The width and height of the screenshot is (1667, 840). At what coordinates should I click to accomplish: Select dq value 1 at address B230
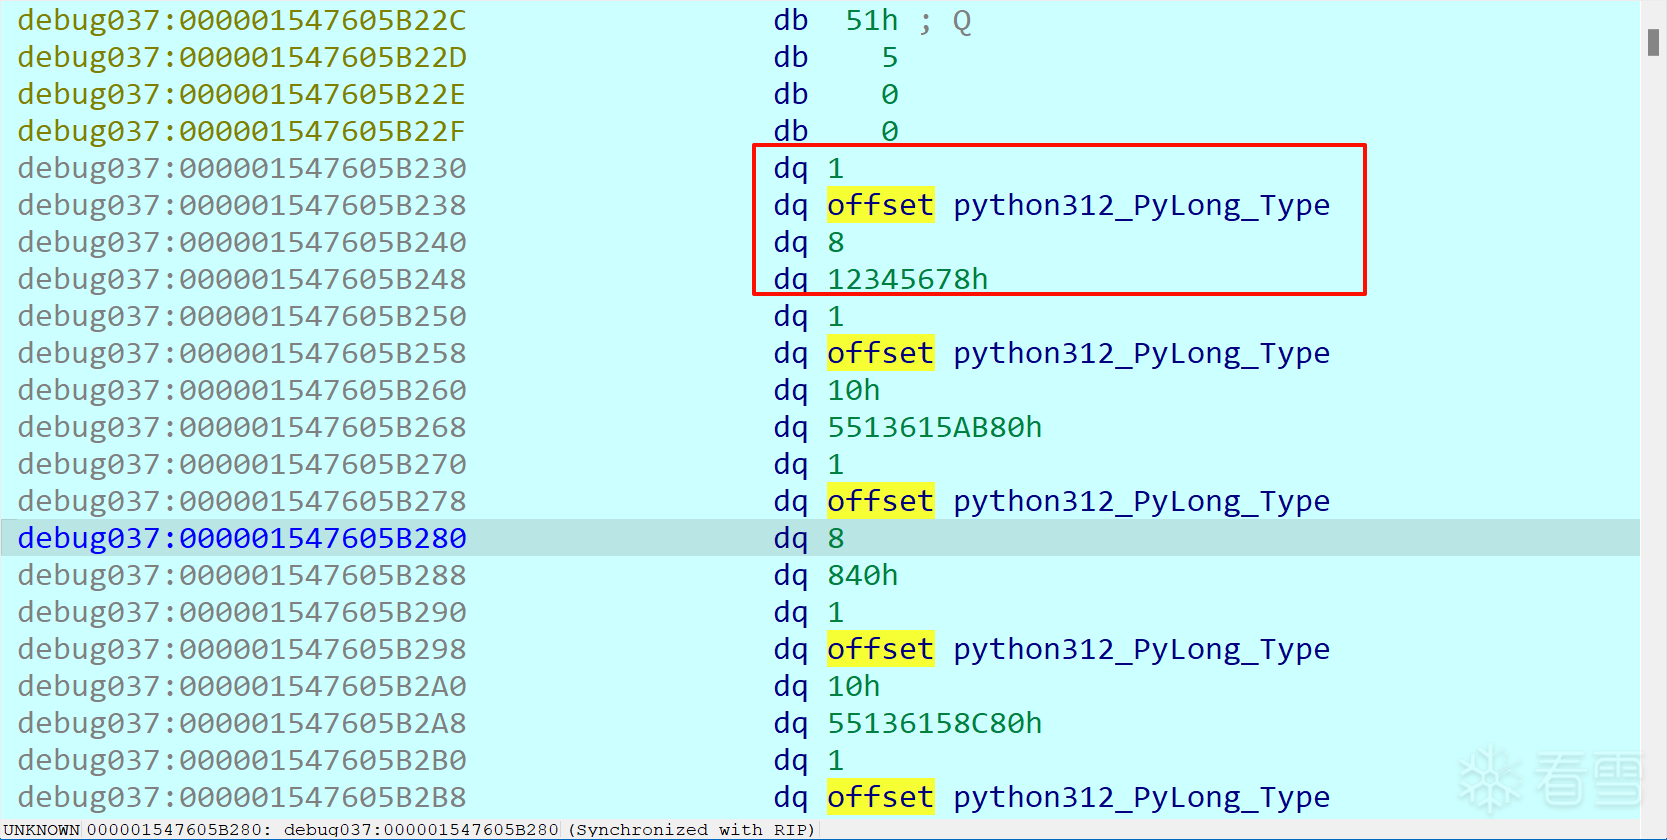tap(836, 169)
